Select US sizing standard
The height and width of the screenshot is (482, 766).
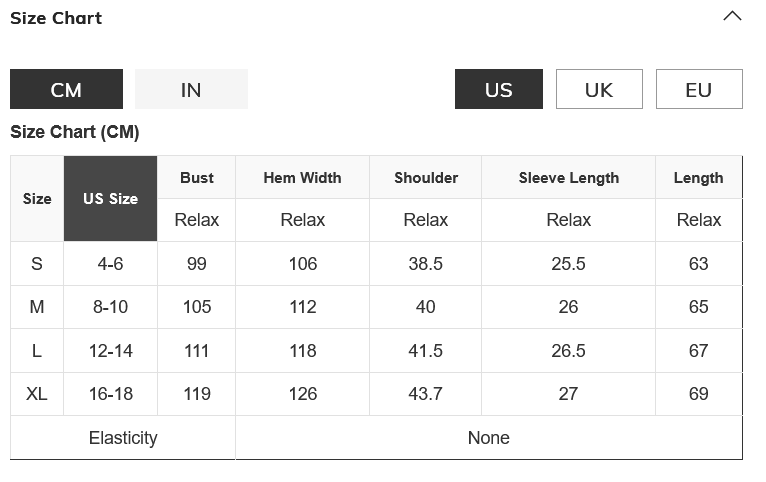coord(498,89)
